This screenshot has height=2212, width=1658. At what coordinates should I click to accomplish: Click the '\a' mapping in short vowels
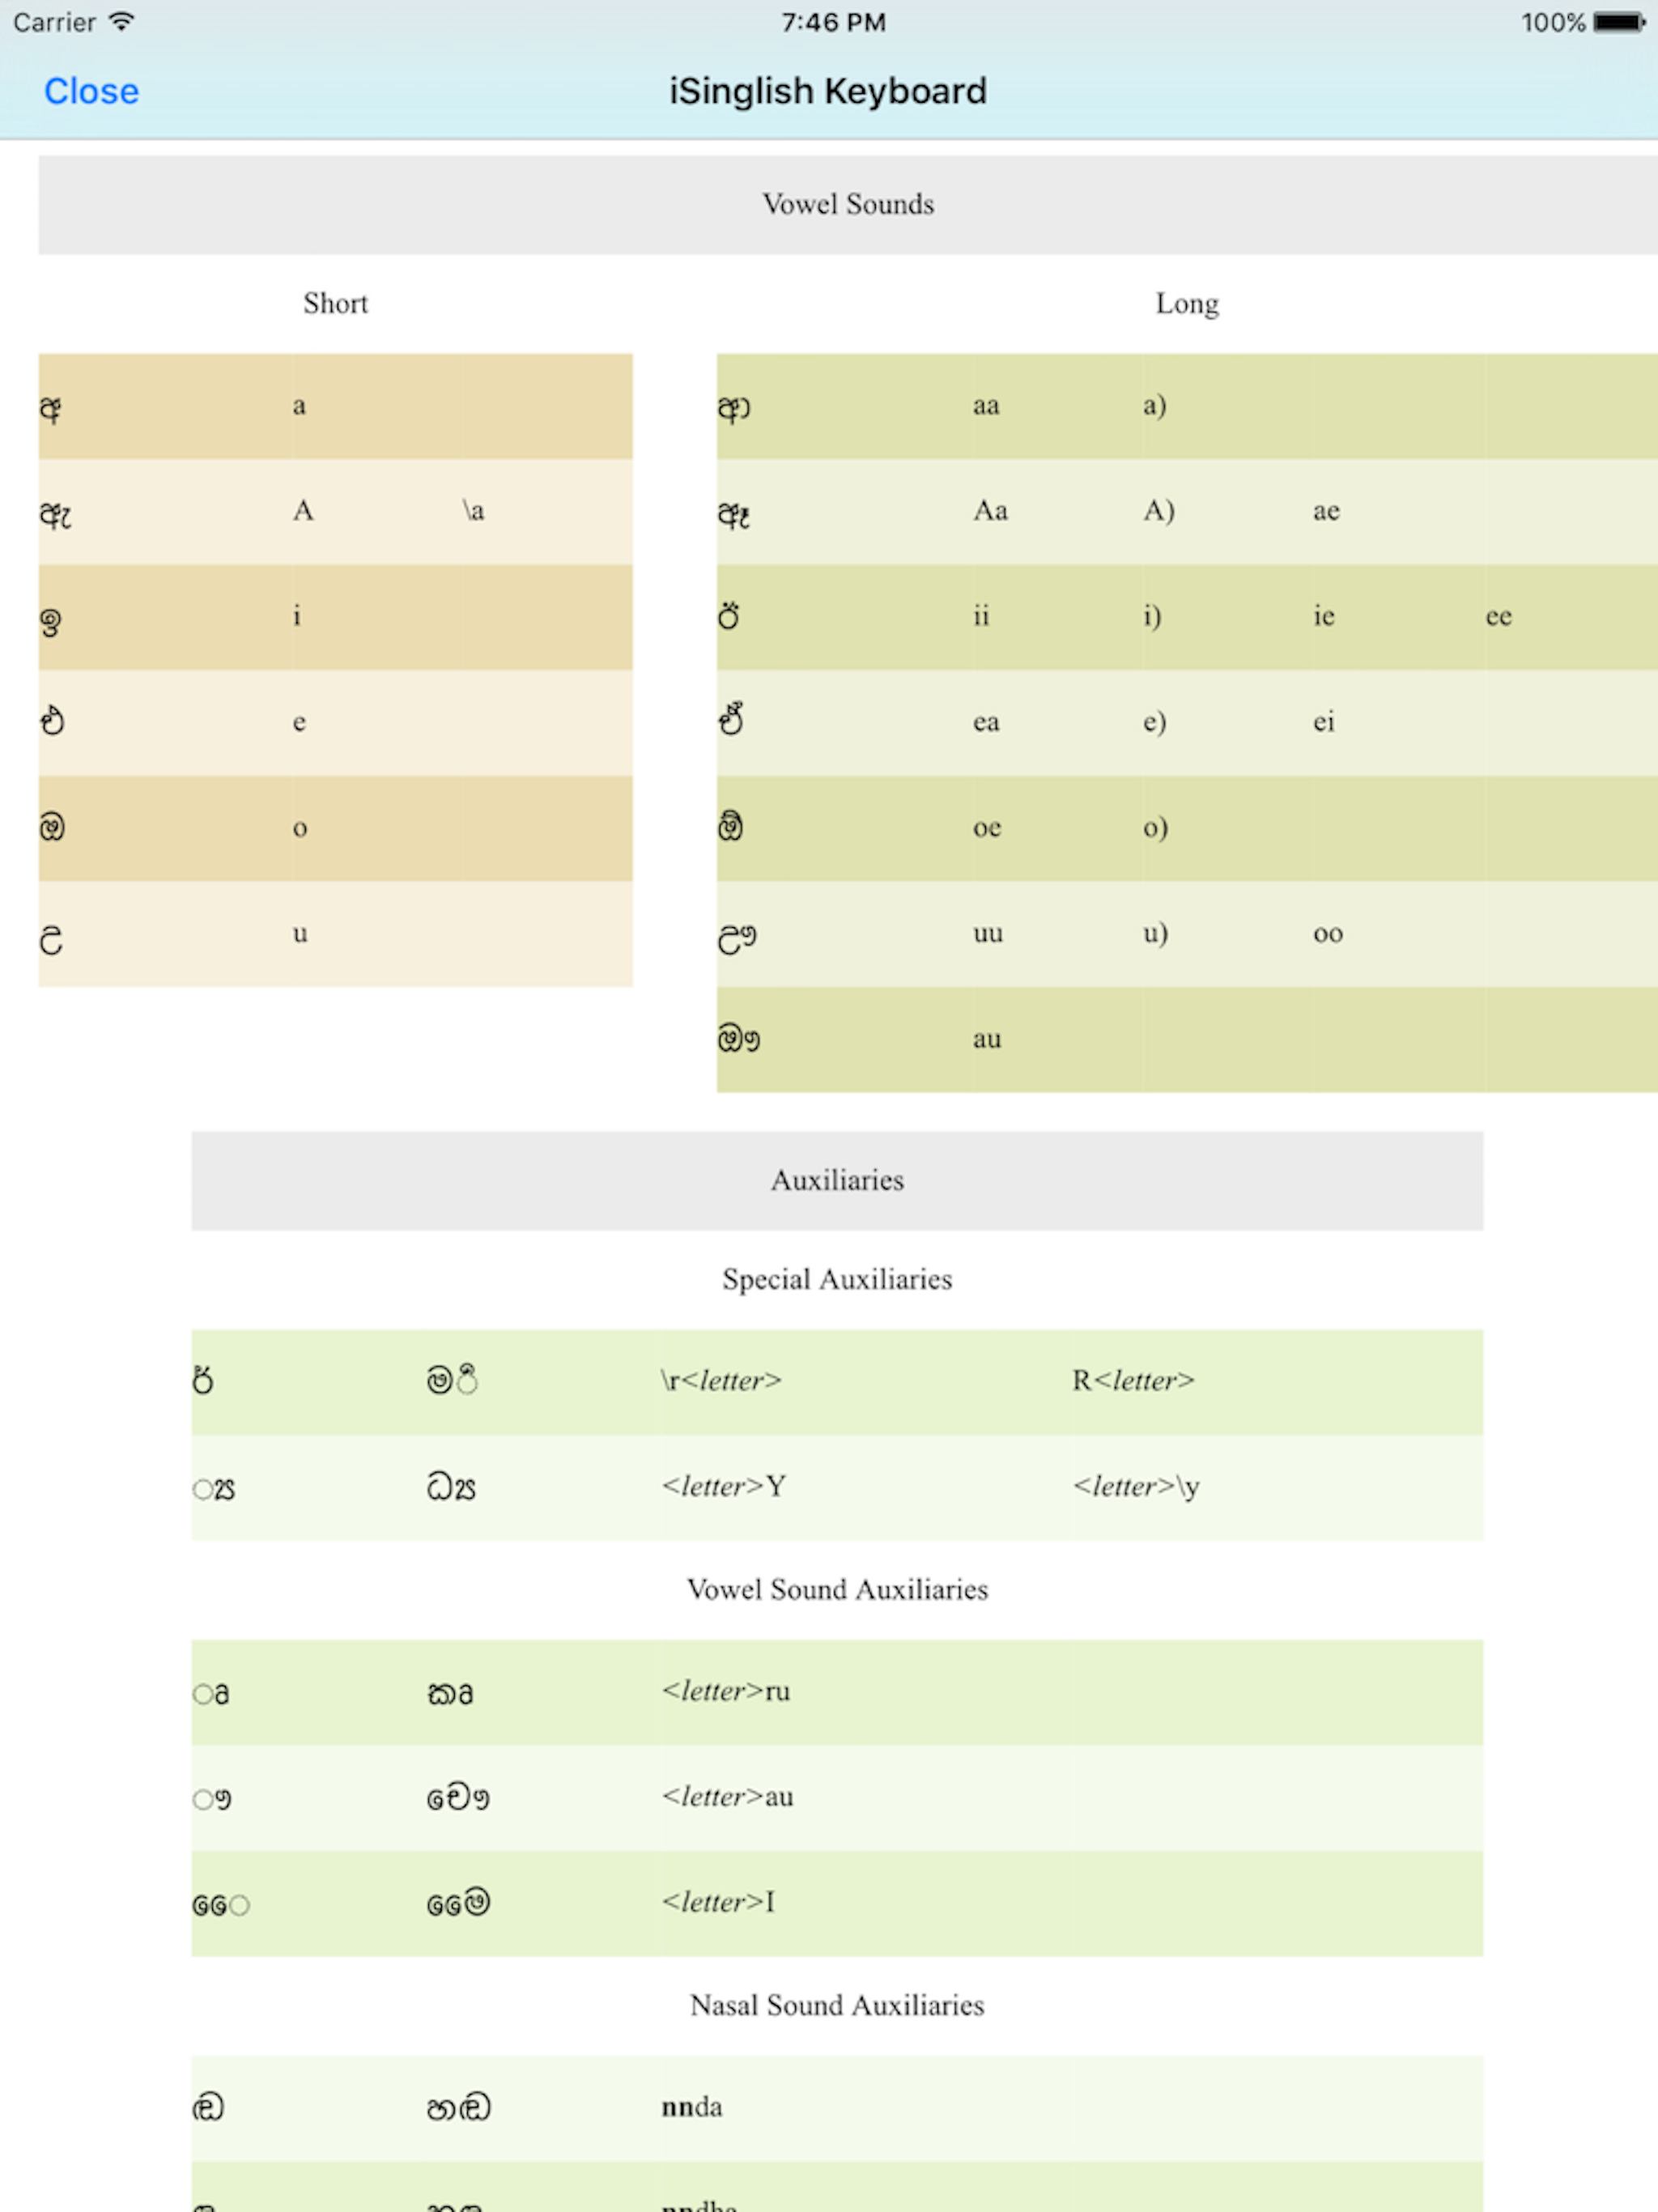473,511
